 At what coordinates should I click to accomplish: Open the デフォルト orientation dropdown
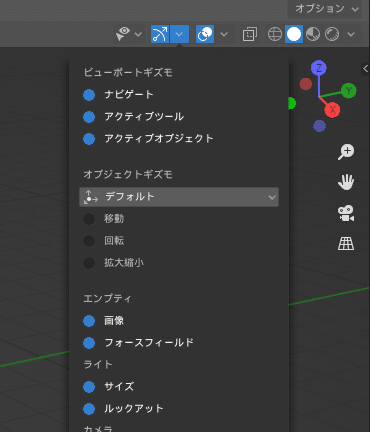point(179,197)
